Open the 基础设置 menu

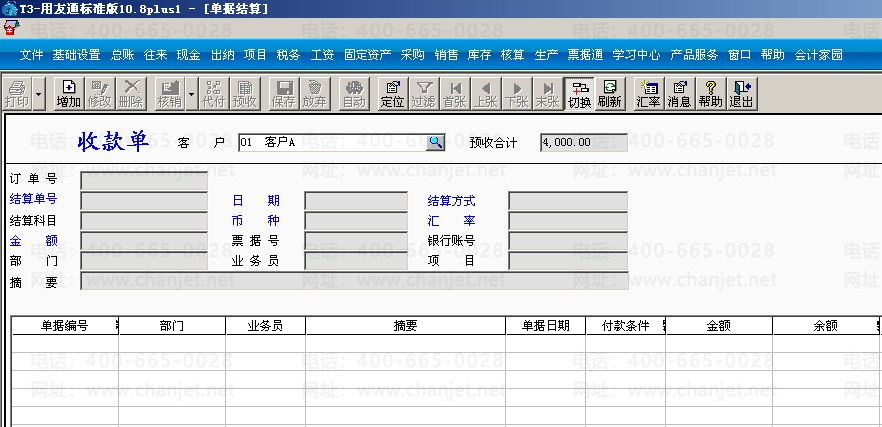[76, 55]
